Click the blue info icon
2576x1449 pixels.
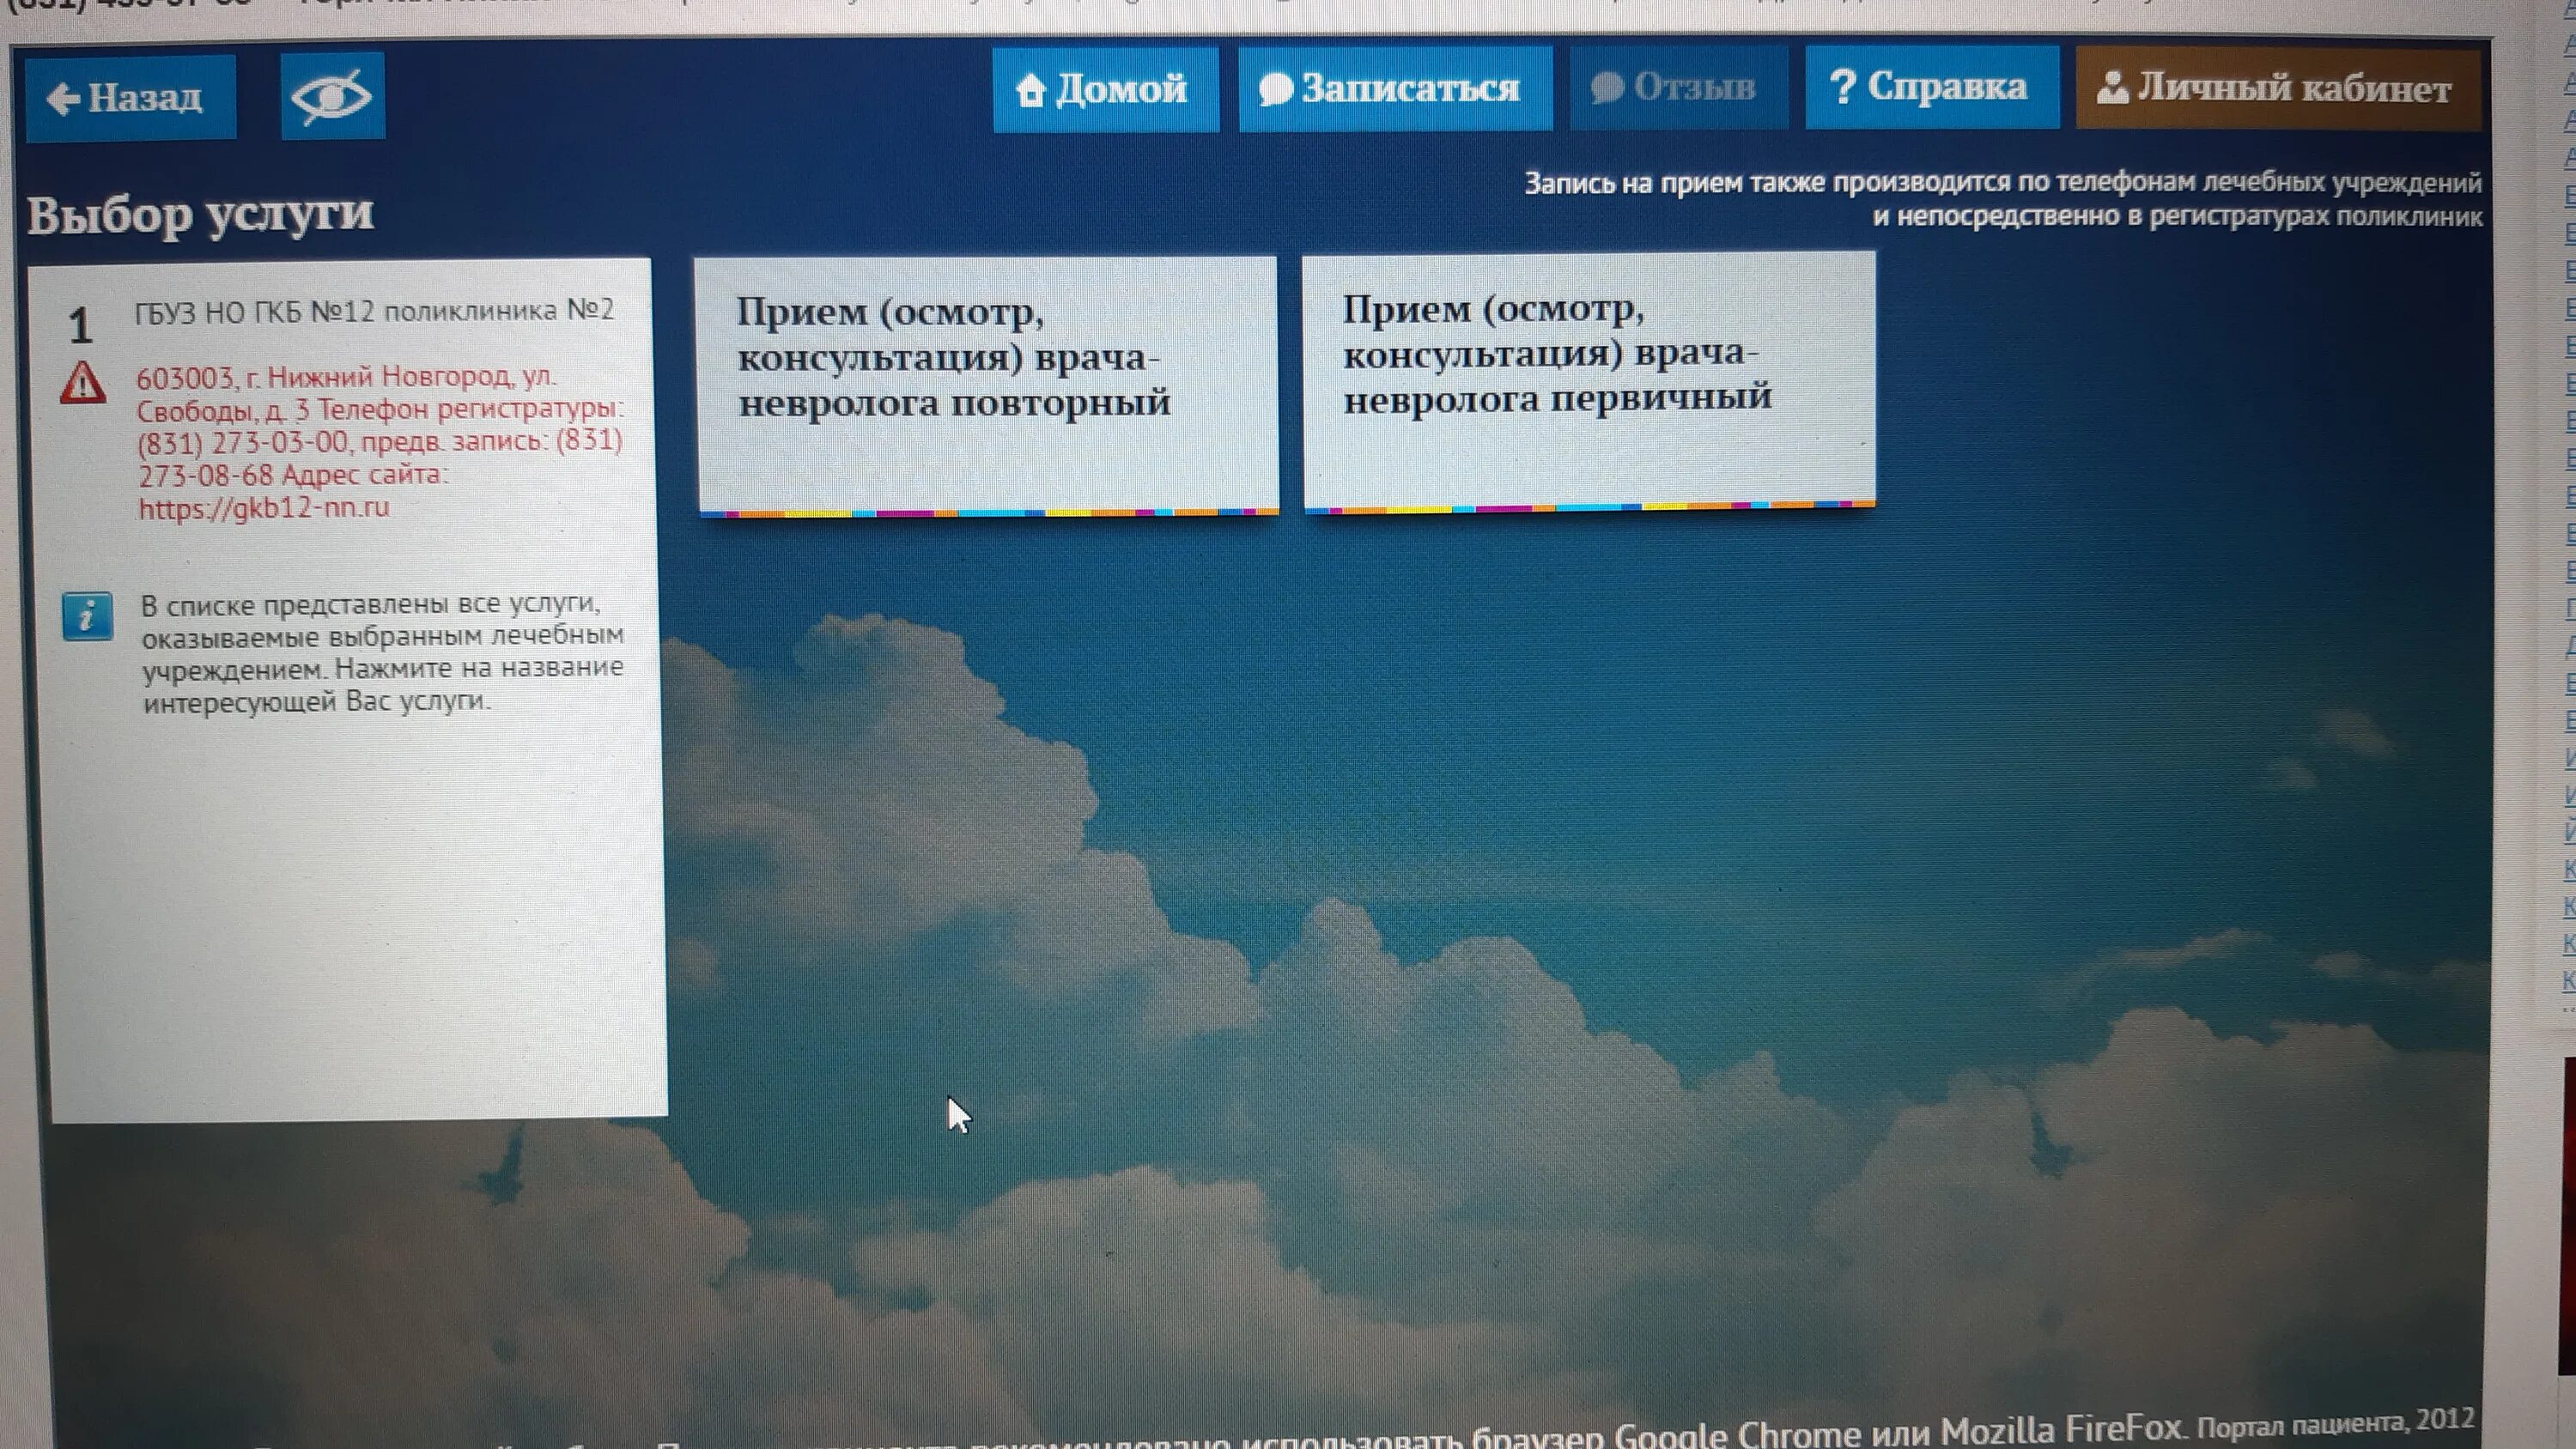87,616
